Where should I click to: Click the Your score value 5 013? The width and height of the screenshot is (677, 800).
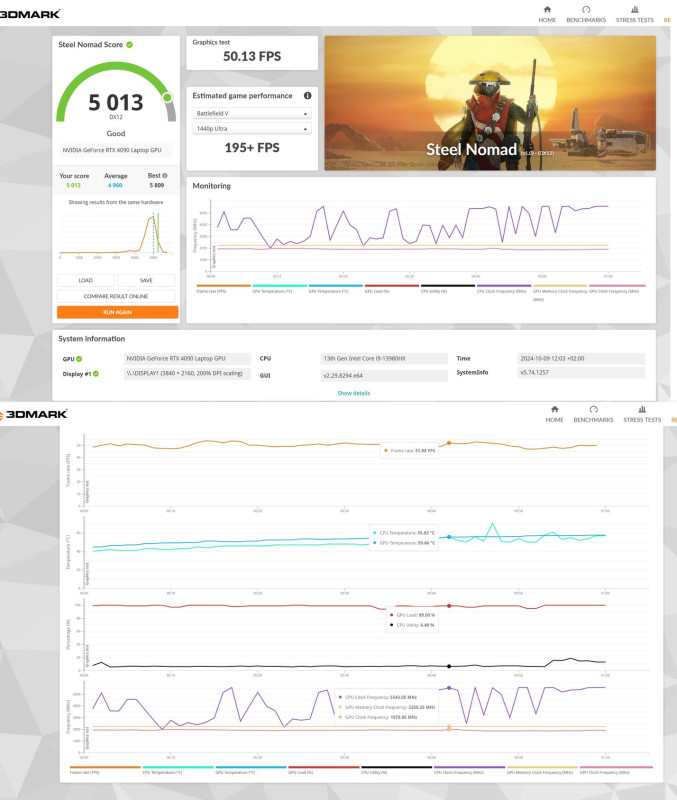pyautogui.click(x=73, y=185)
